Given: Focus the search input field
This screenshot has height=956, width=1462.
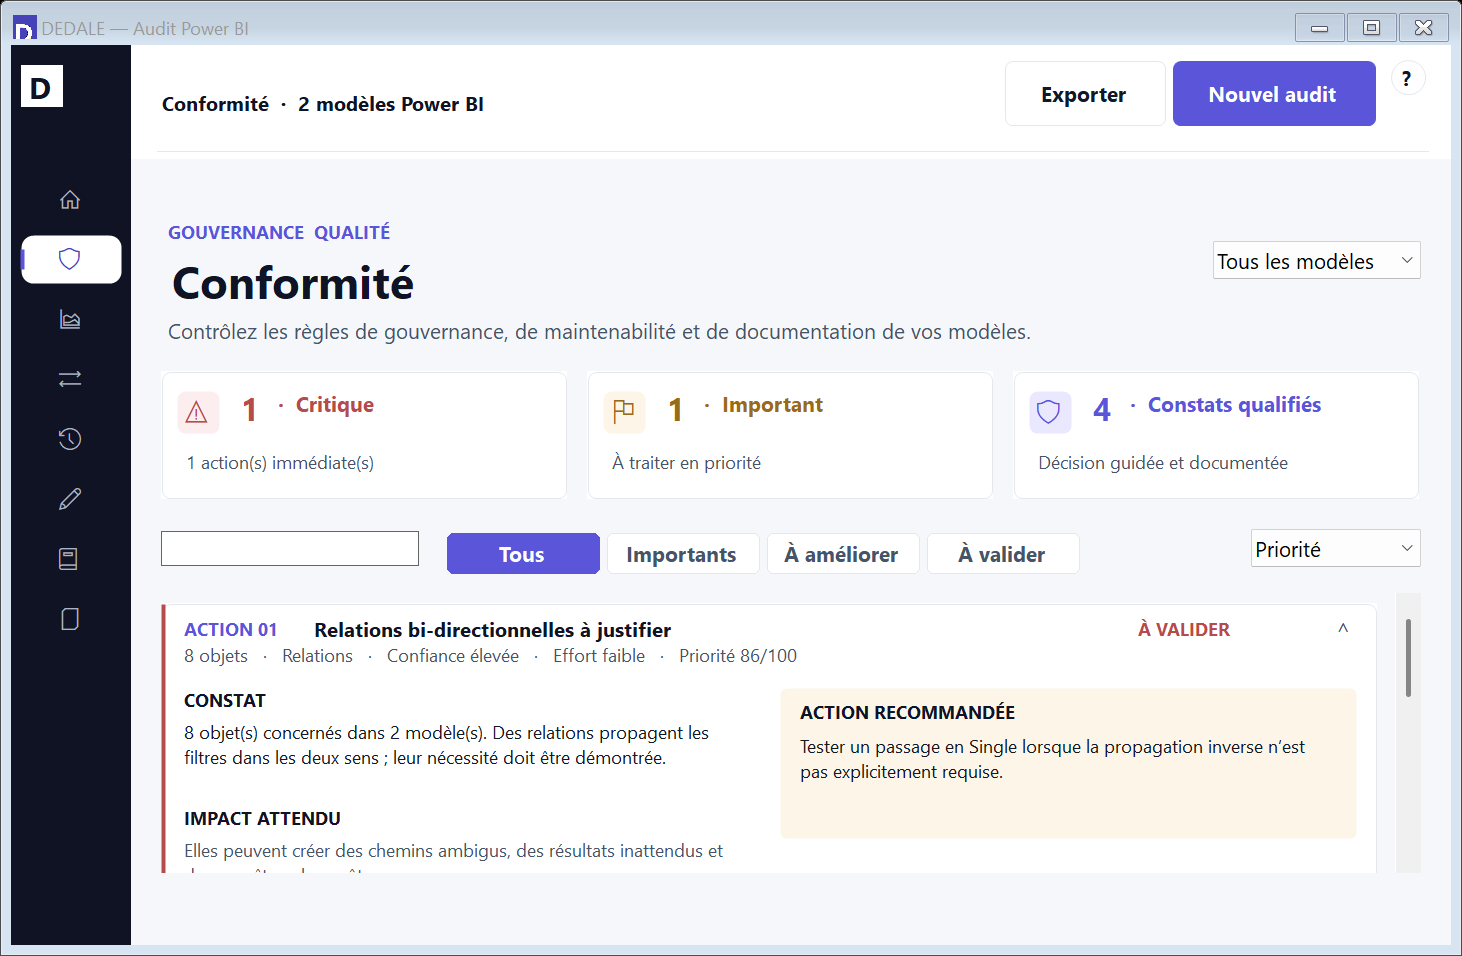Looking at the screenshot, I should (290, 549).
